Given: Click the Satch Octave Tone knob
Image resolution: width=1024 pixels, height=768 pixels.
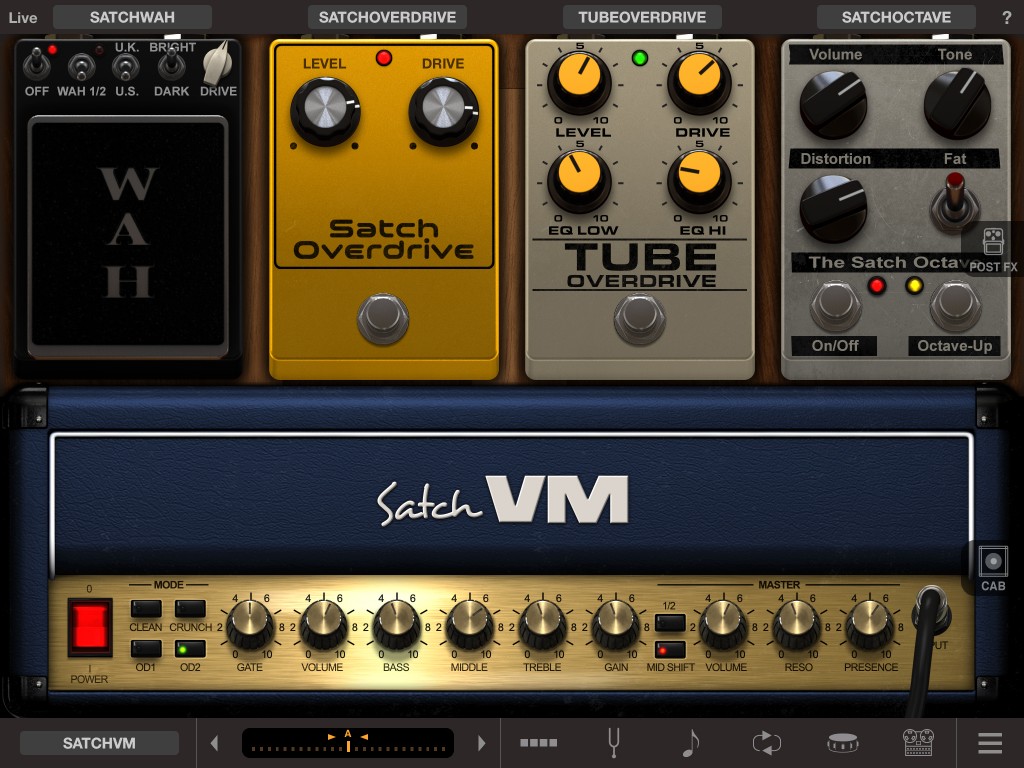Looking at the screenshot, I should click(956, 104).
